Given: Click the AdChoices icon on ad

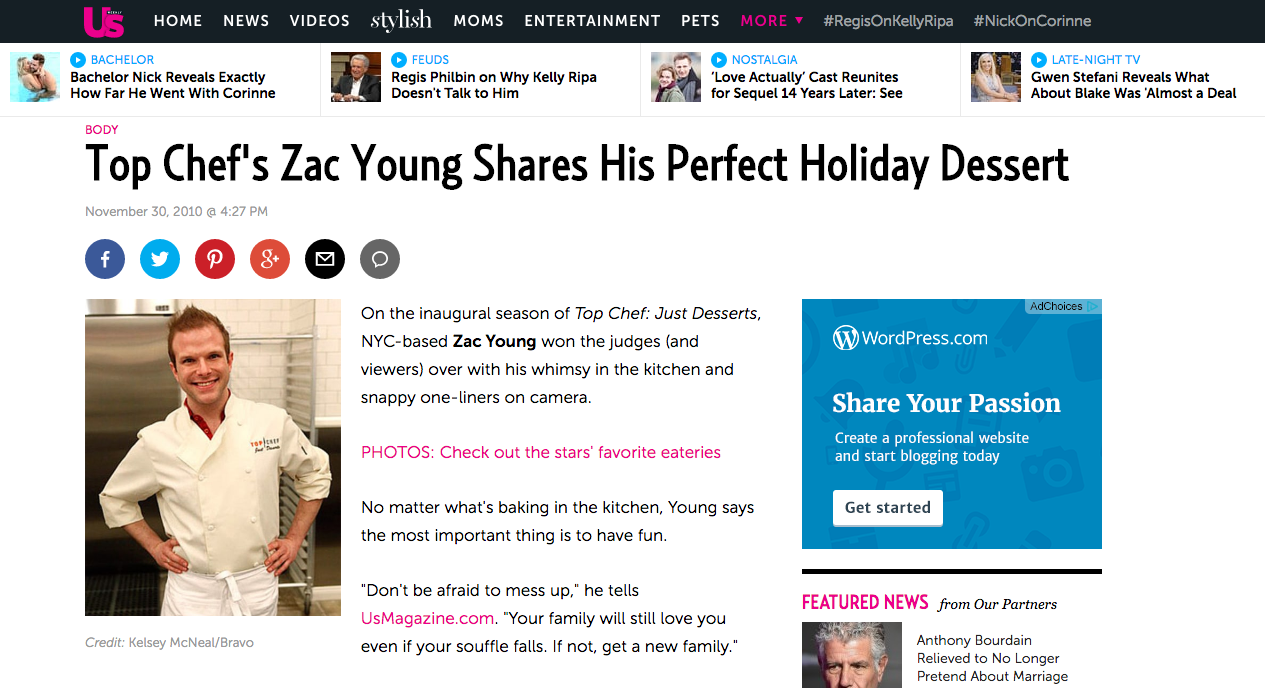Looking at the screenshot, I should pos(1094,307).
